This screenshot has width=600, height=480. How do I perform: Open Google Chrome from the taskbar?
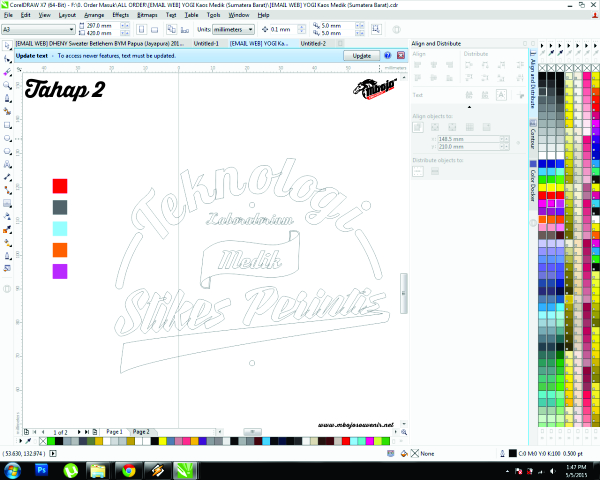click(x=129, y=470)
